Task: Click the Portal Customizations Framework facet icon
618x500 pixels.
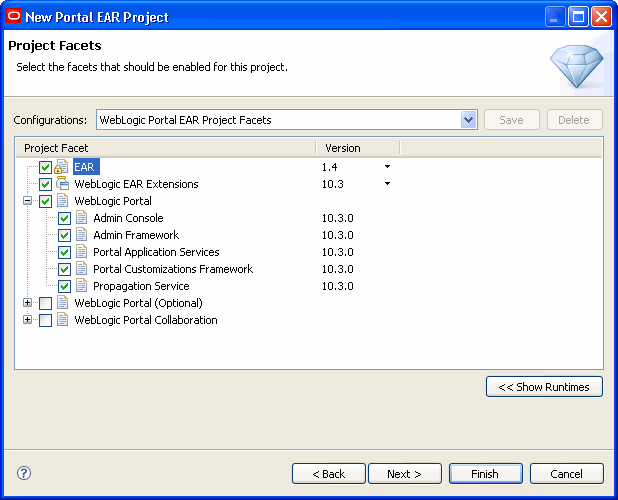Action: tap(82, 269)
